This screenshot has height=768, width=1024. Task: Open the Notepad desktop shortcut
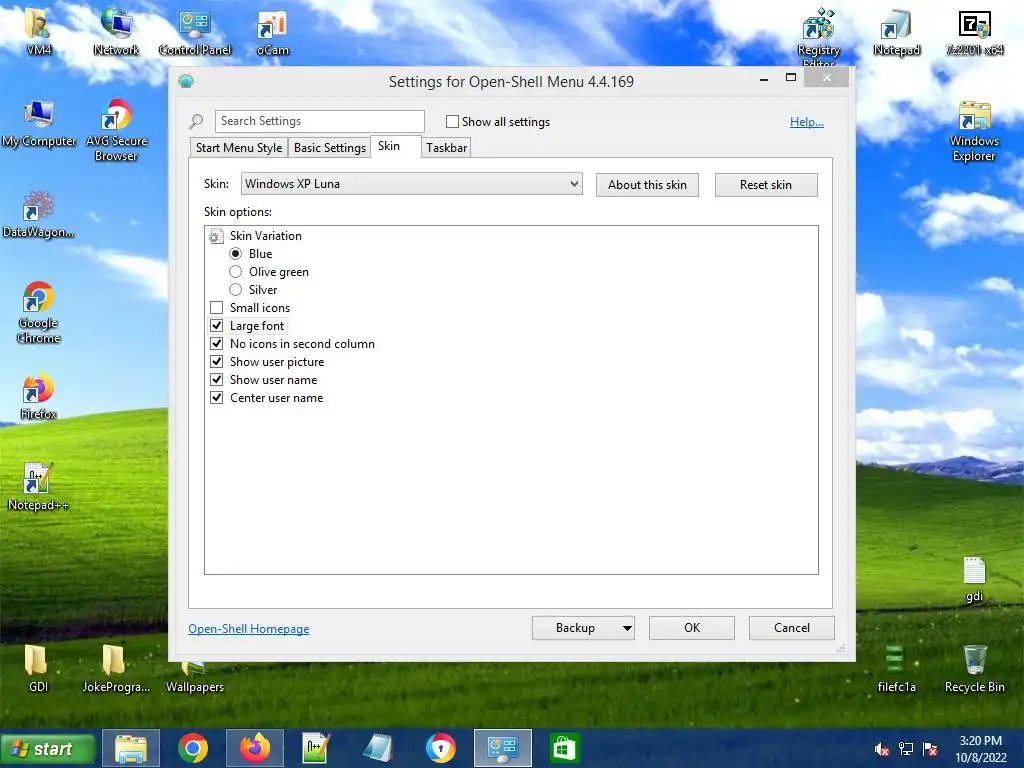click(896, 31)
